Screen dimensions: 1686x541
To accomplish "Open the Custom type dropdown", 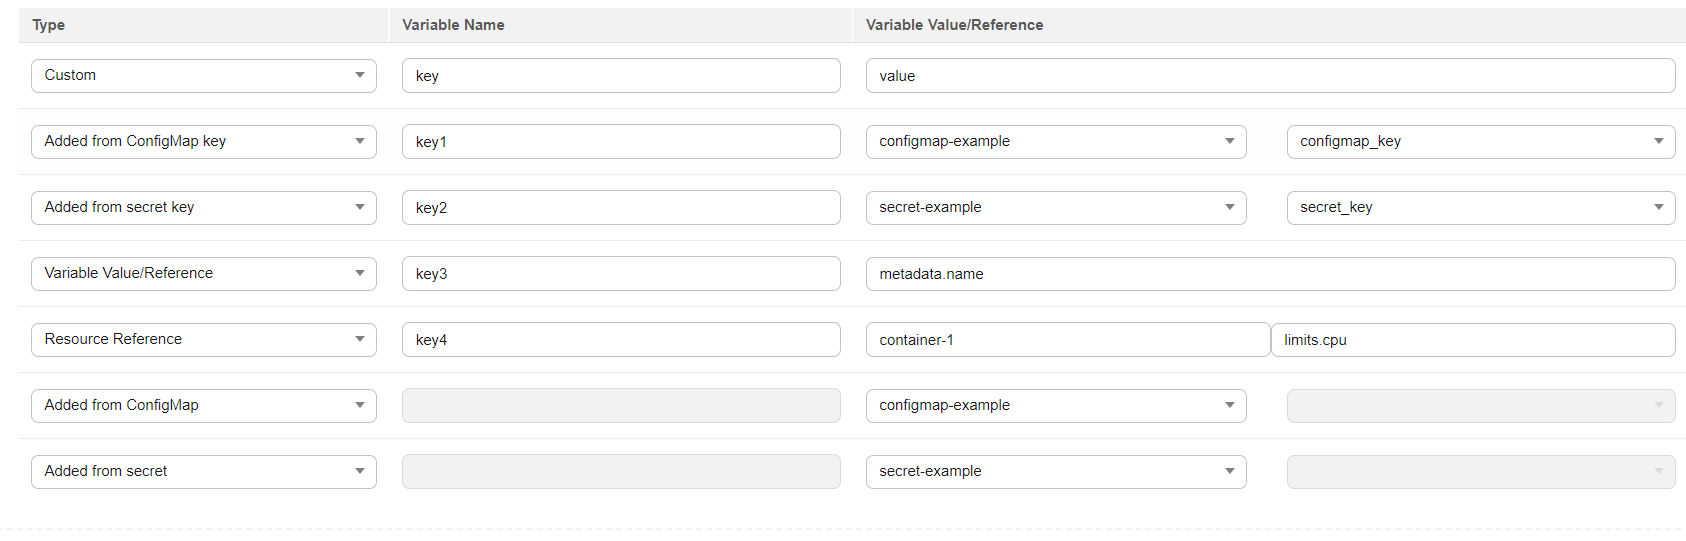I will point(203,76).
